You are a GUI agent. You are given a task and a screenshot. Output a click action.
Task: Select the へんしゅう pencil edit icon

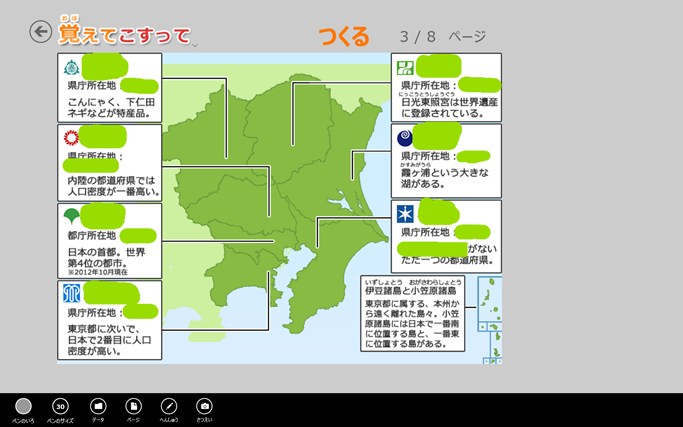[x=169, y=406]
